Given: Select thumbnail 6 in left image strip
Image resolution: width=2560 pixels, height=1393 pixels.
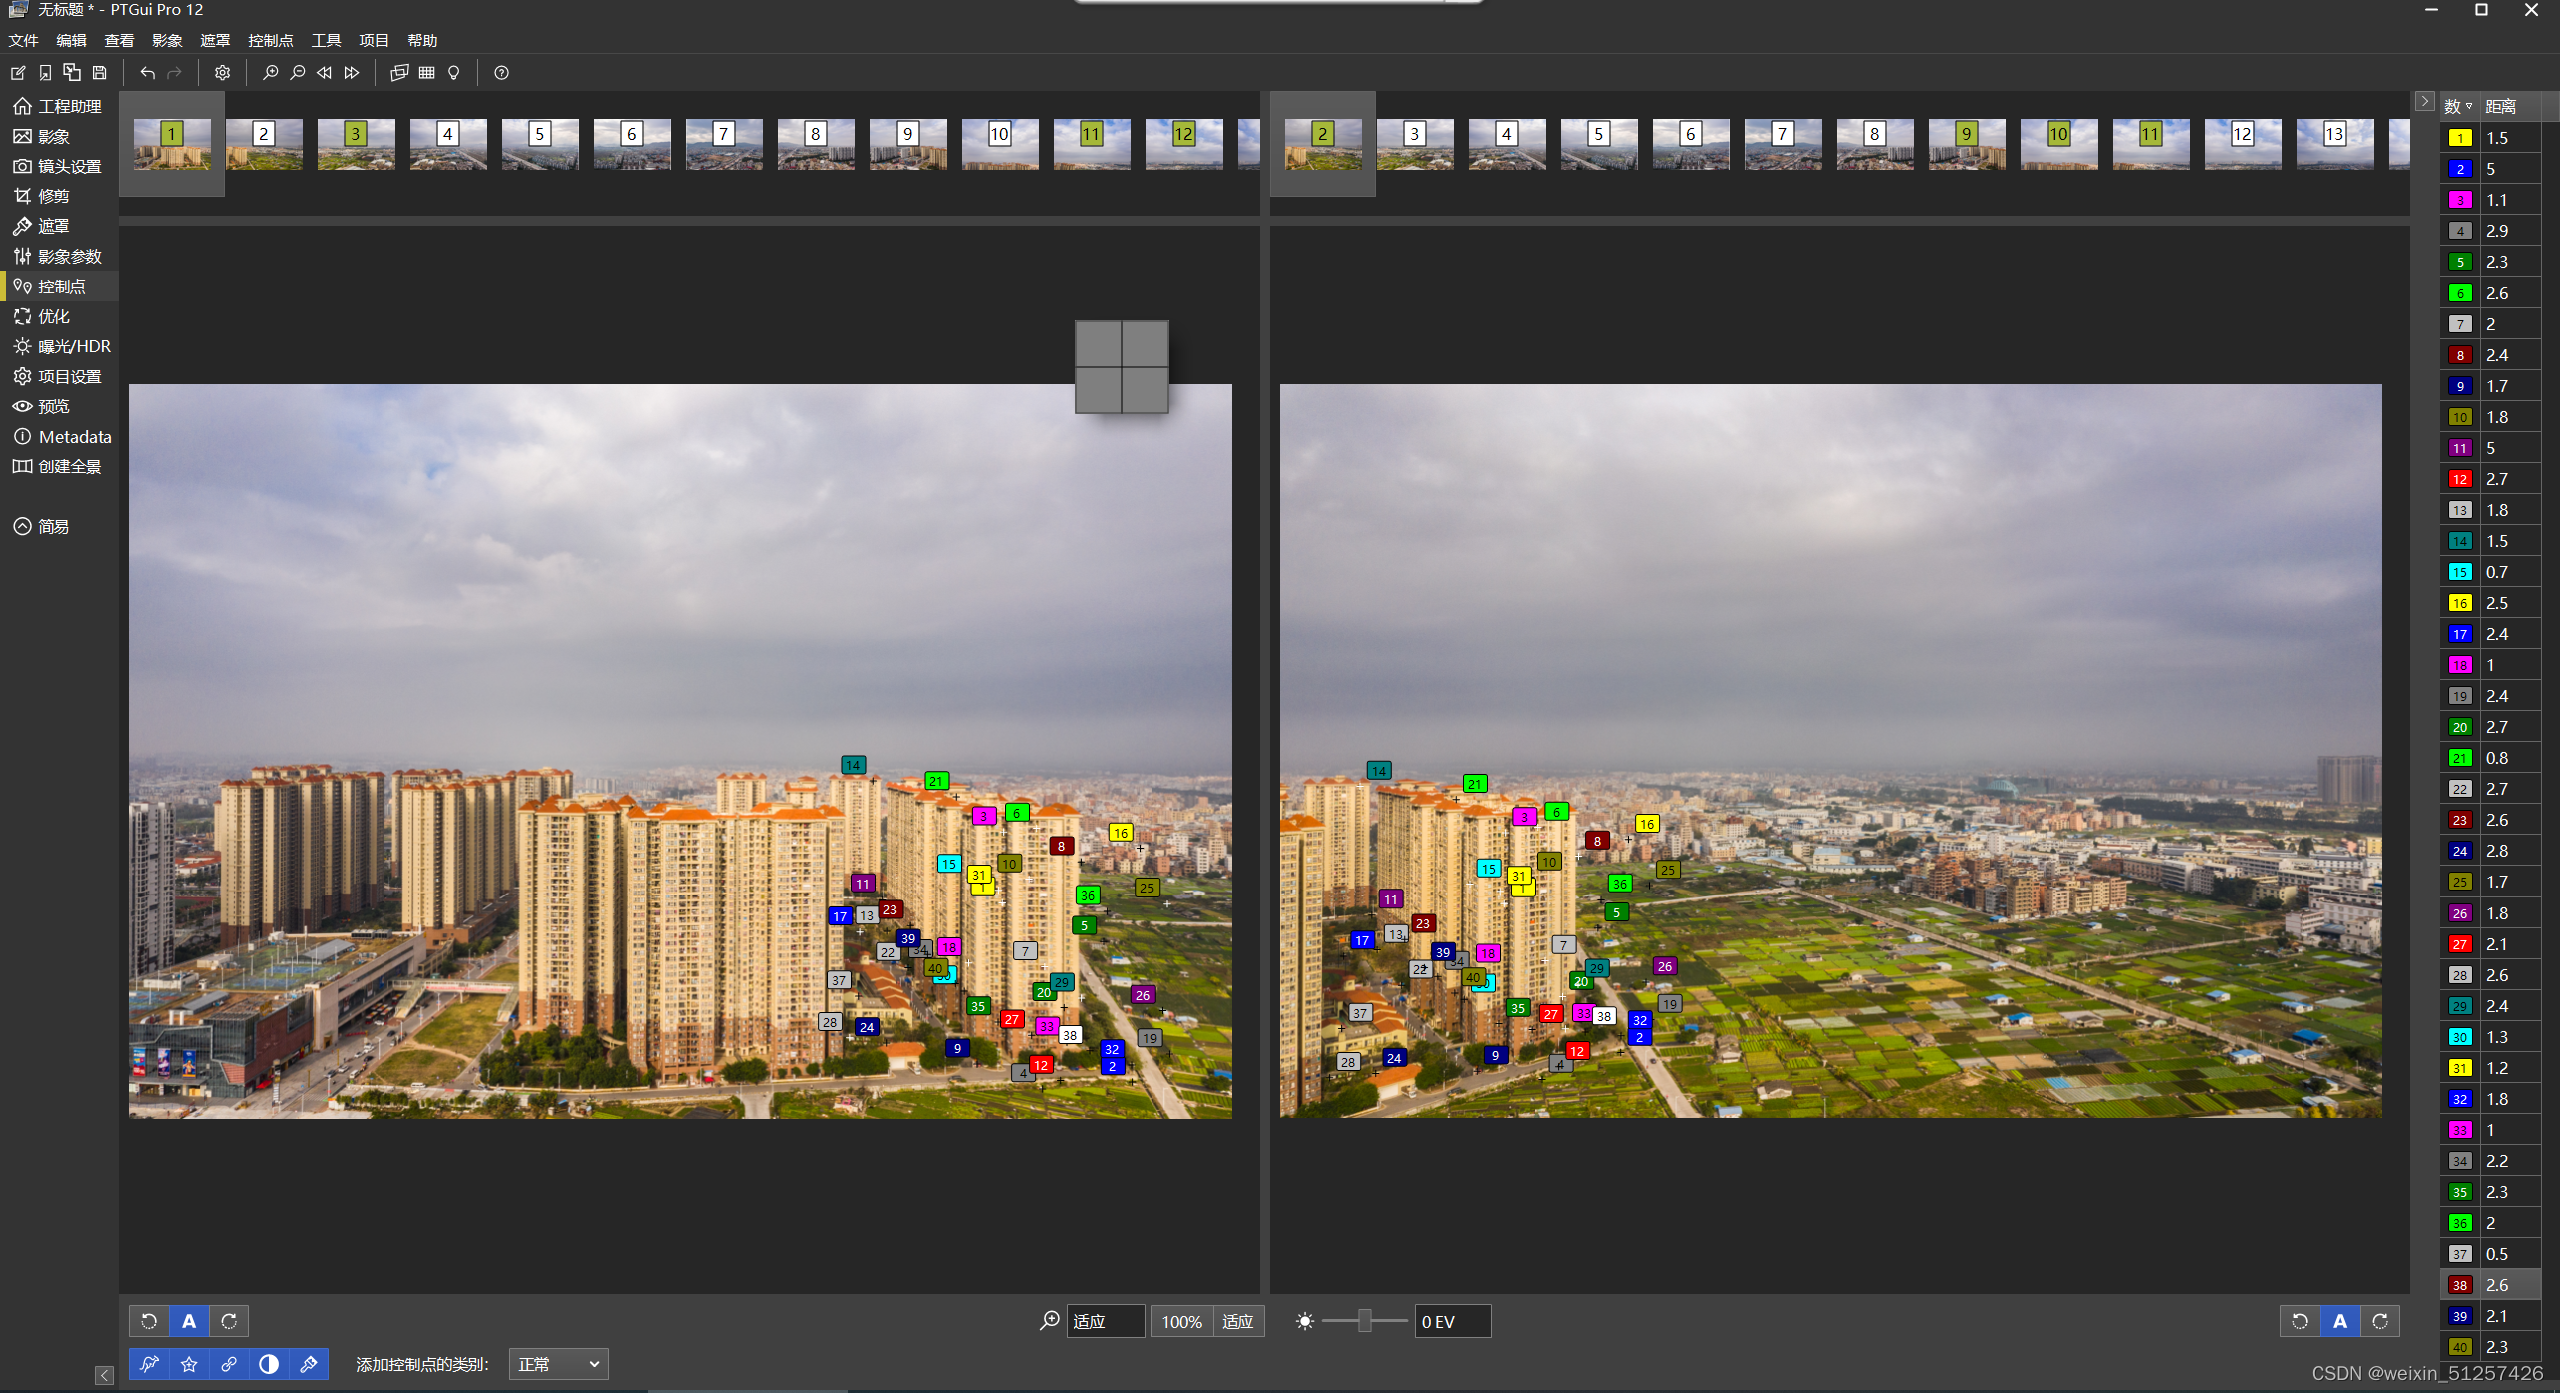Looking at the screenshot, I should point(631,145).
